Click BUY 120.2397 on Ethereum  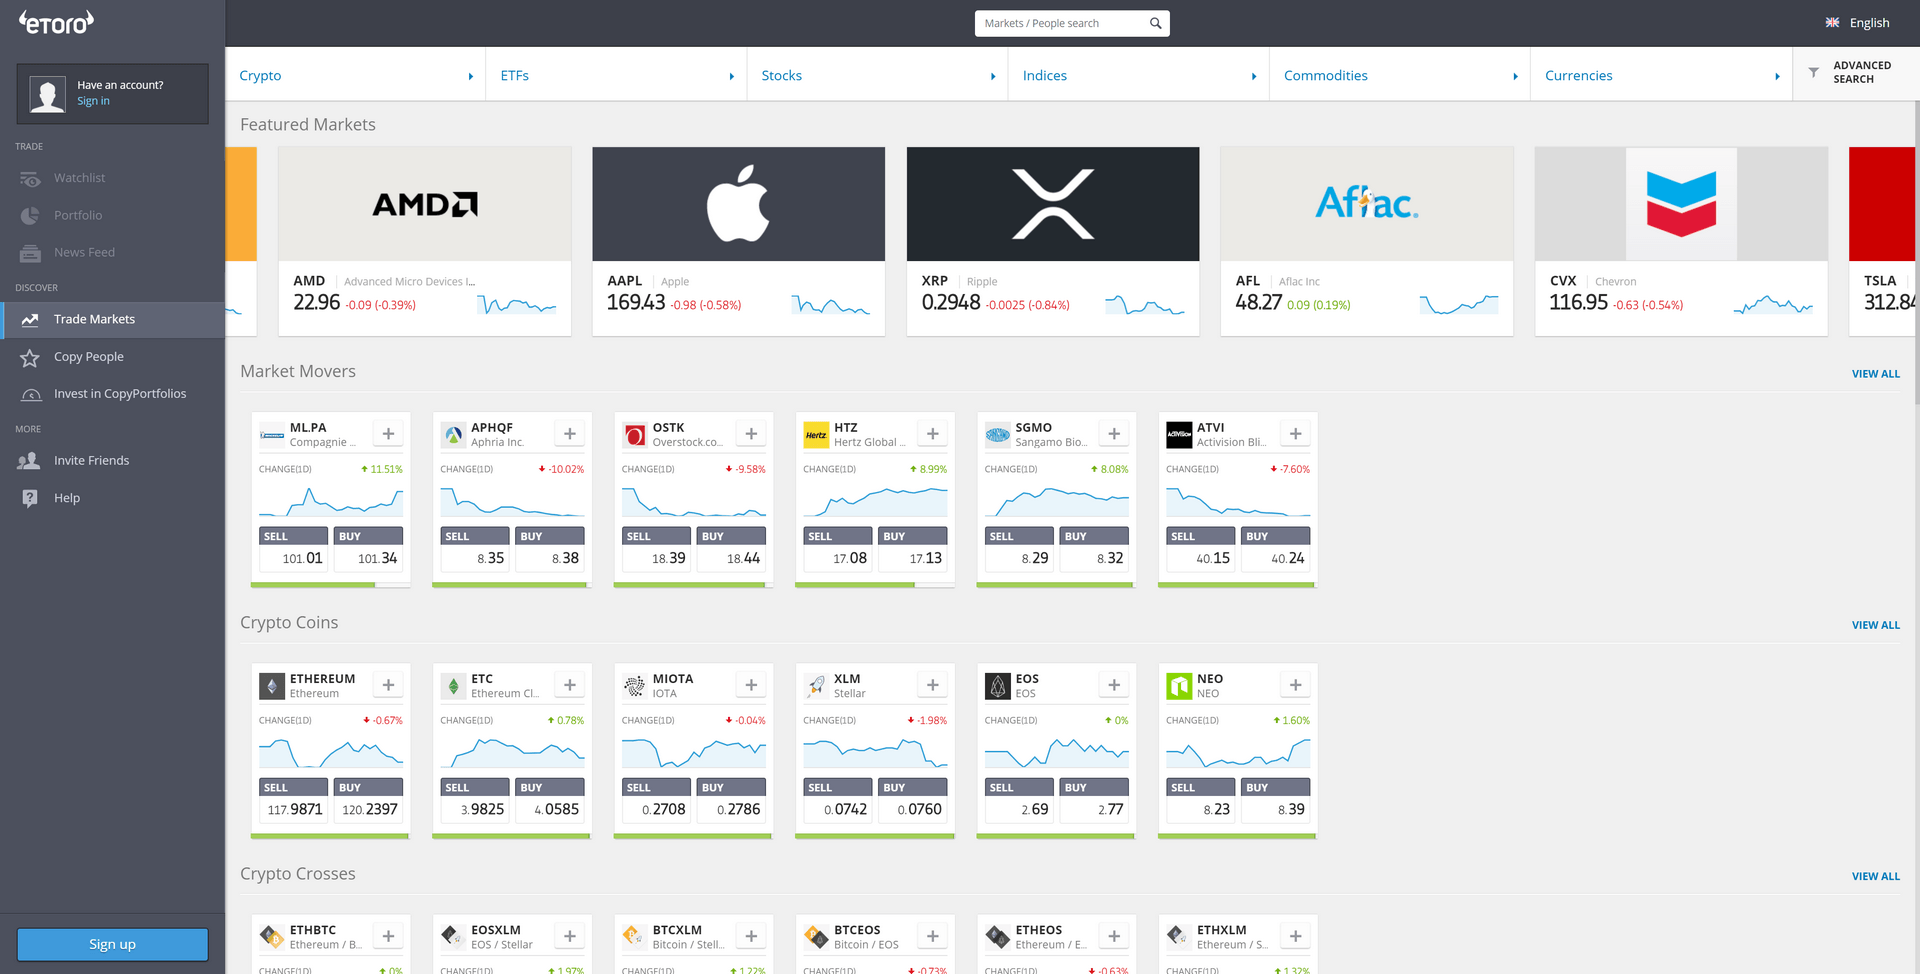coord(368,800)
